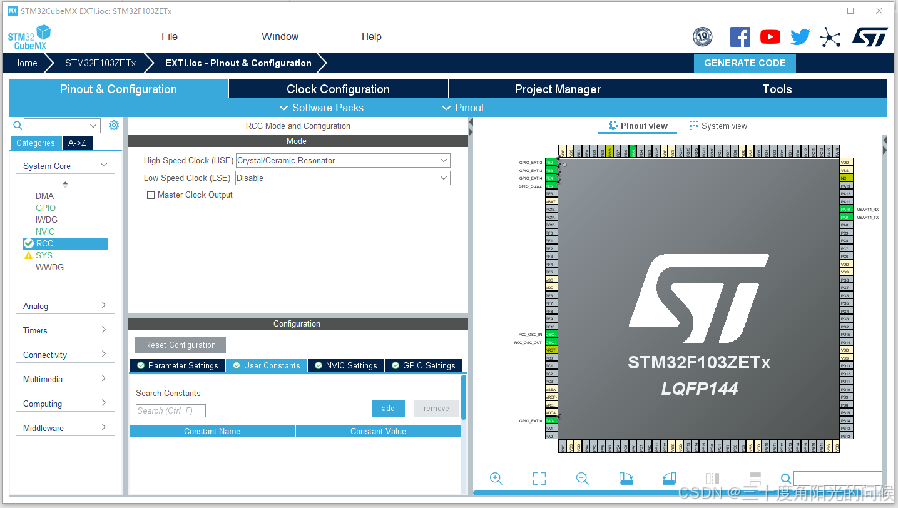Open User Constants tab
This screenshot has width=898, height=508.
pyautogui.click(x=267, y=365)
